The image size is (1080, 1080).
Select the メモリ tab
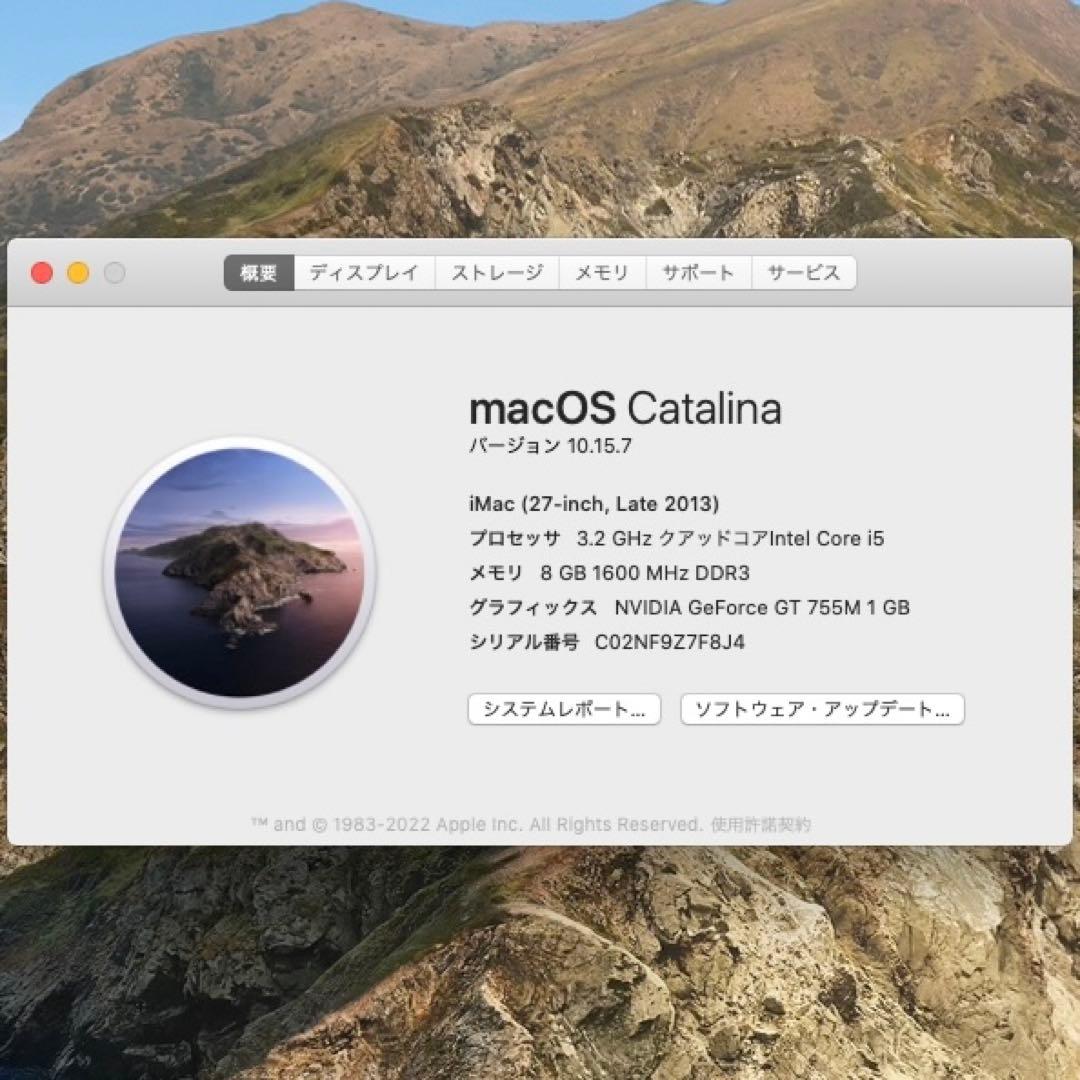pyautogui.click(x=601, y=272)
